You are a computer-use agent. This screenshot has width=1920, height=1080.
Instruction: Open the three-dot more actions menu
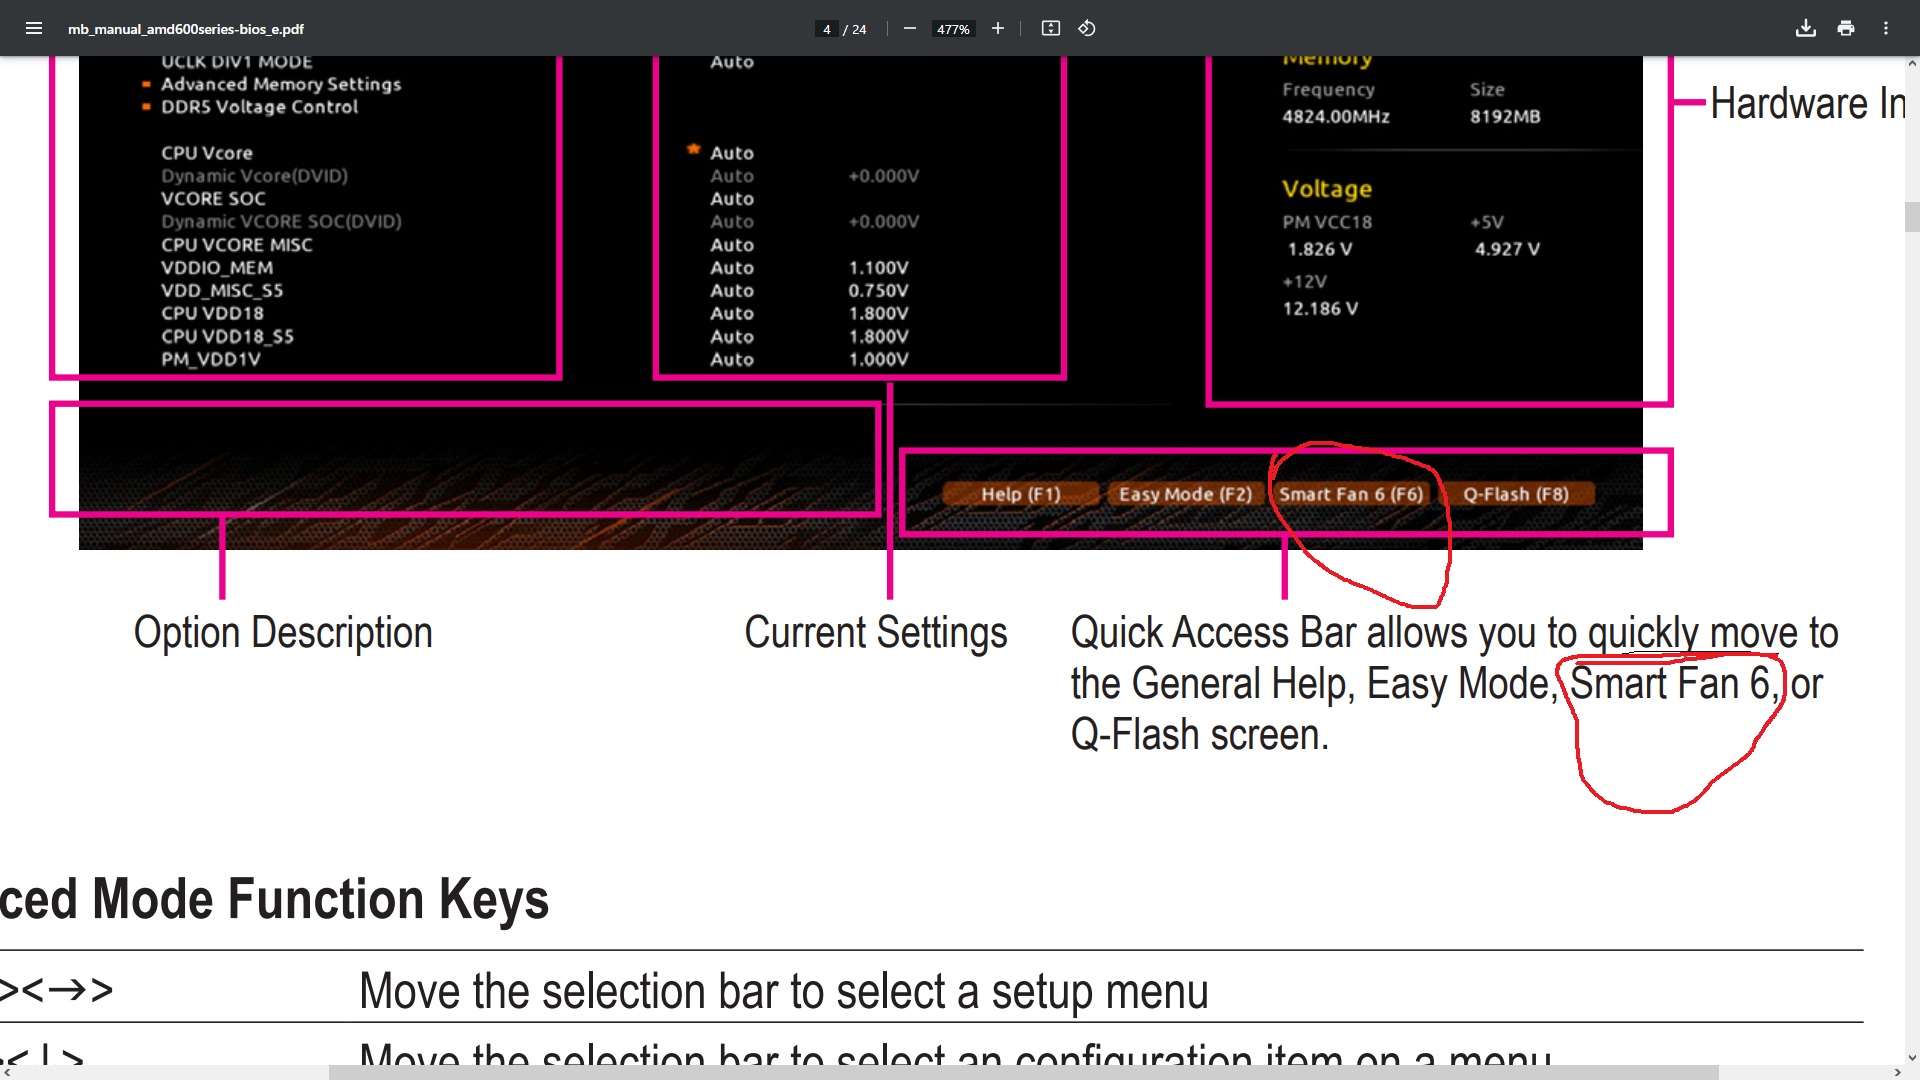[1886, 28]
